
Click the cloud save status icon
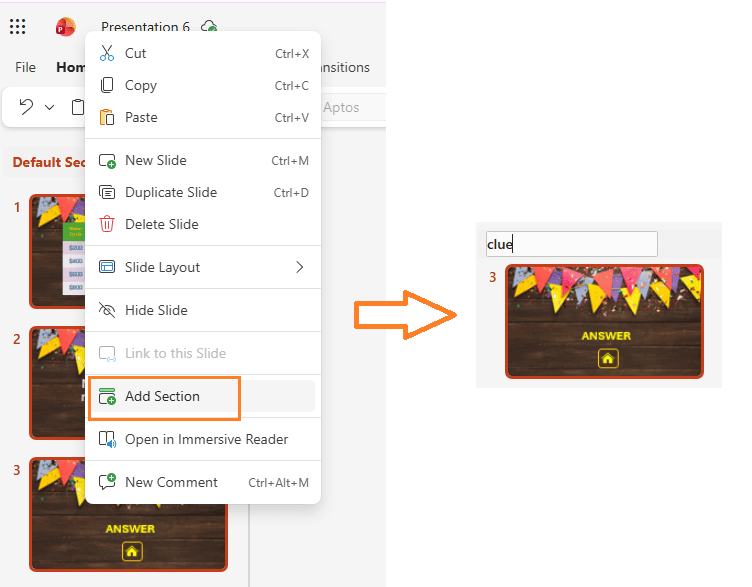coord(208,27)
